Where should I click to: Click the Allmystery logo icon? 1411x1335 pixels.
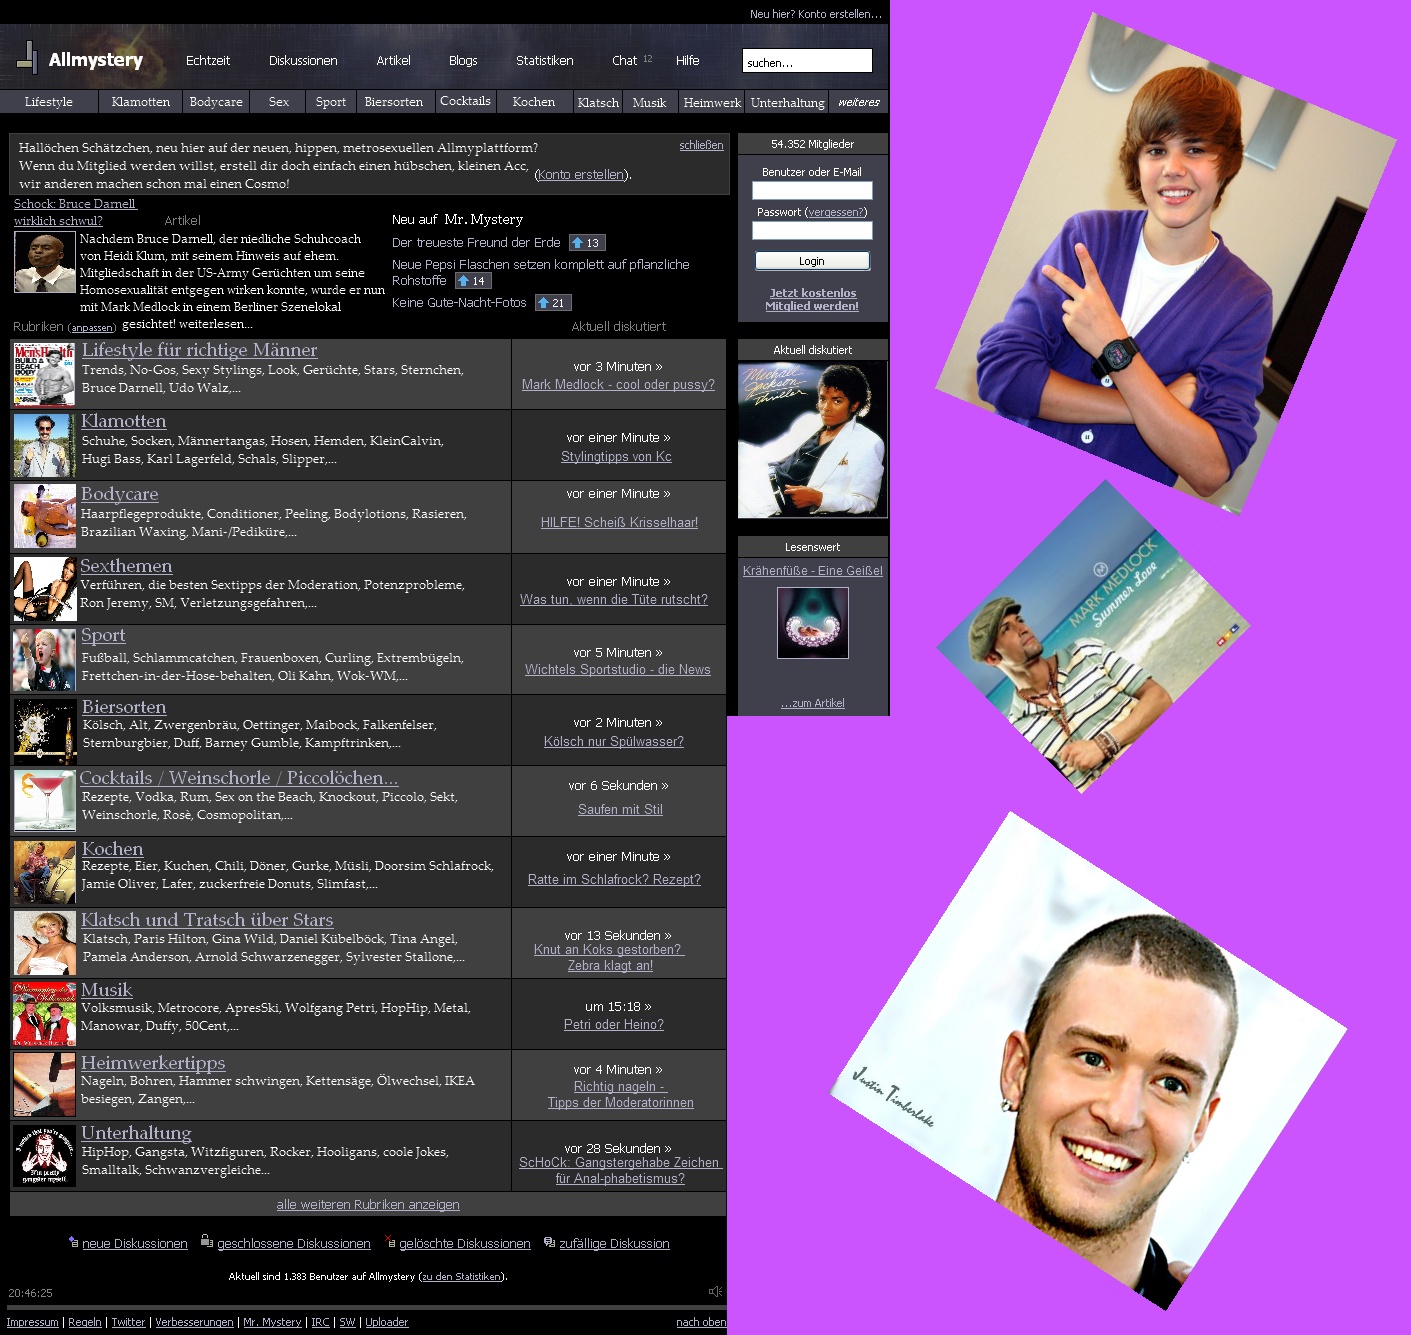(27, 58)
